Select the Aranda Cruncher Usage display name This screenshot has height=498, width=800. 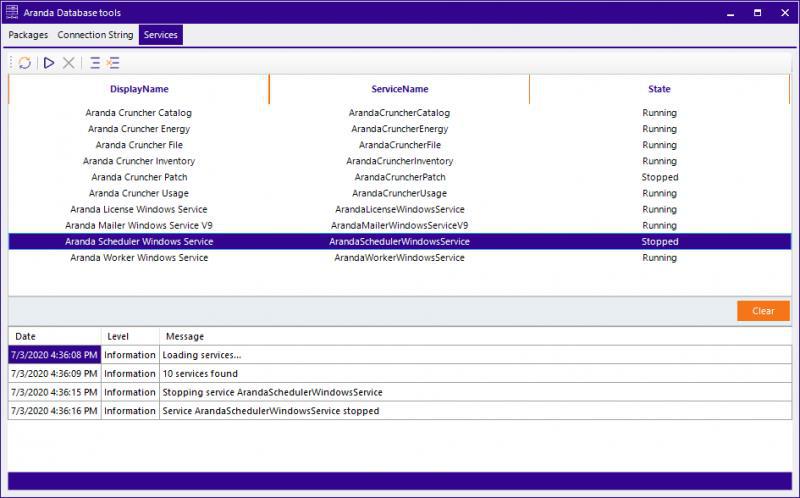(x=139, y=193)
